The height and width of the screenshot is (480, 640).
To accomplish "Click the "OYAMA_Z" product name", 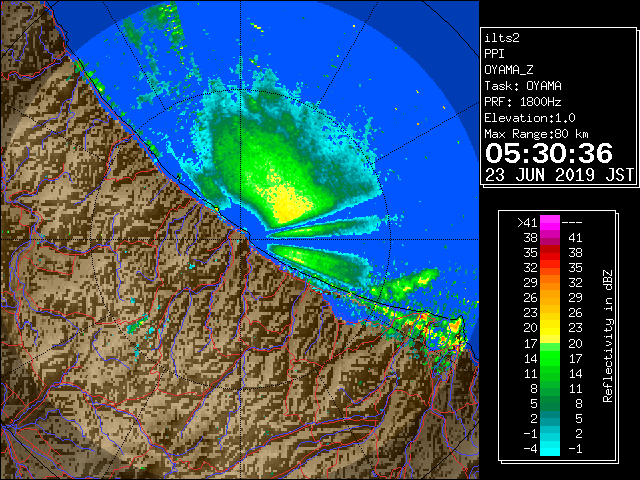I will (509, 70).
